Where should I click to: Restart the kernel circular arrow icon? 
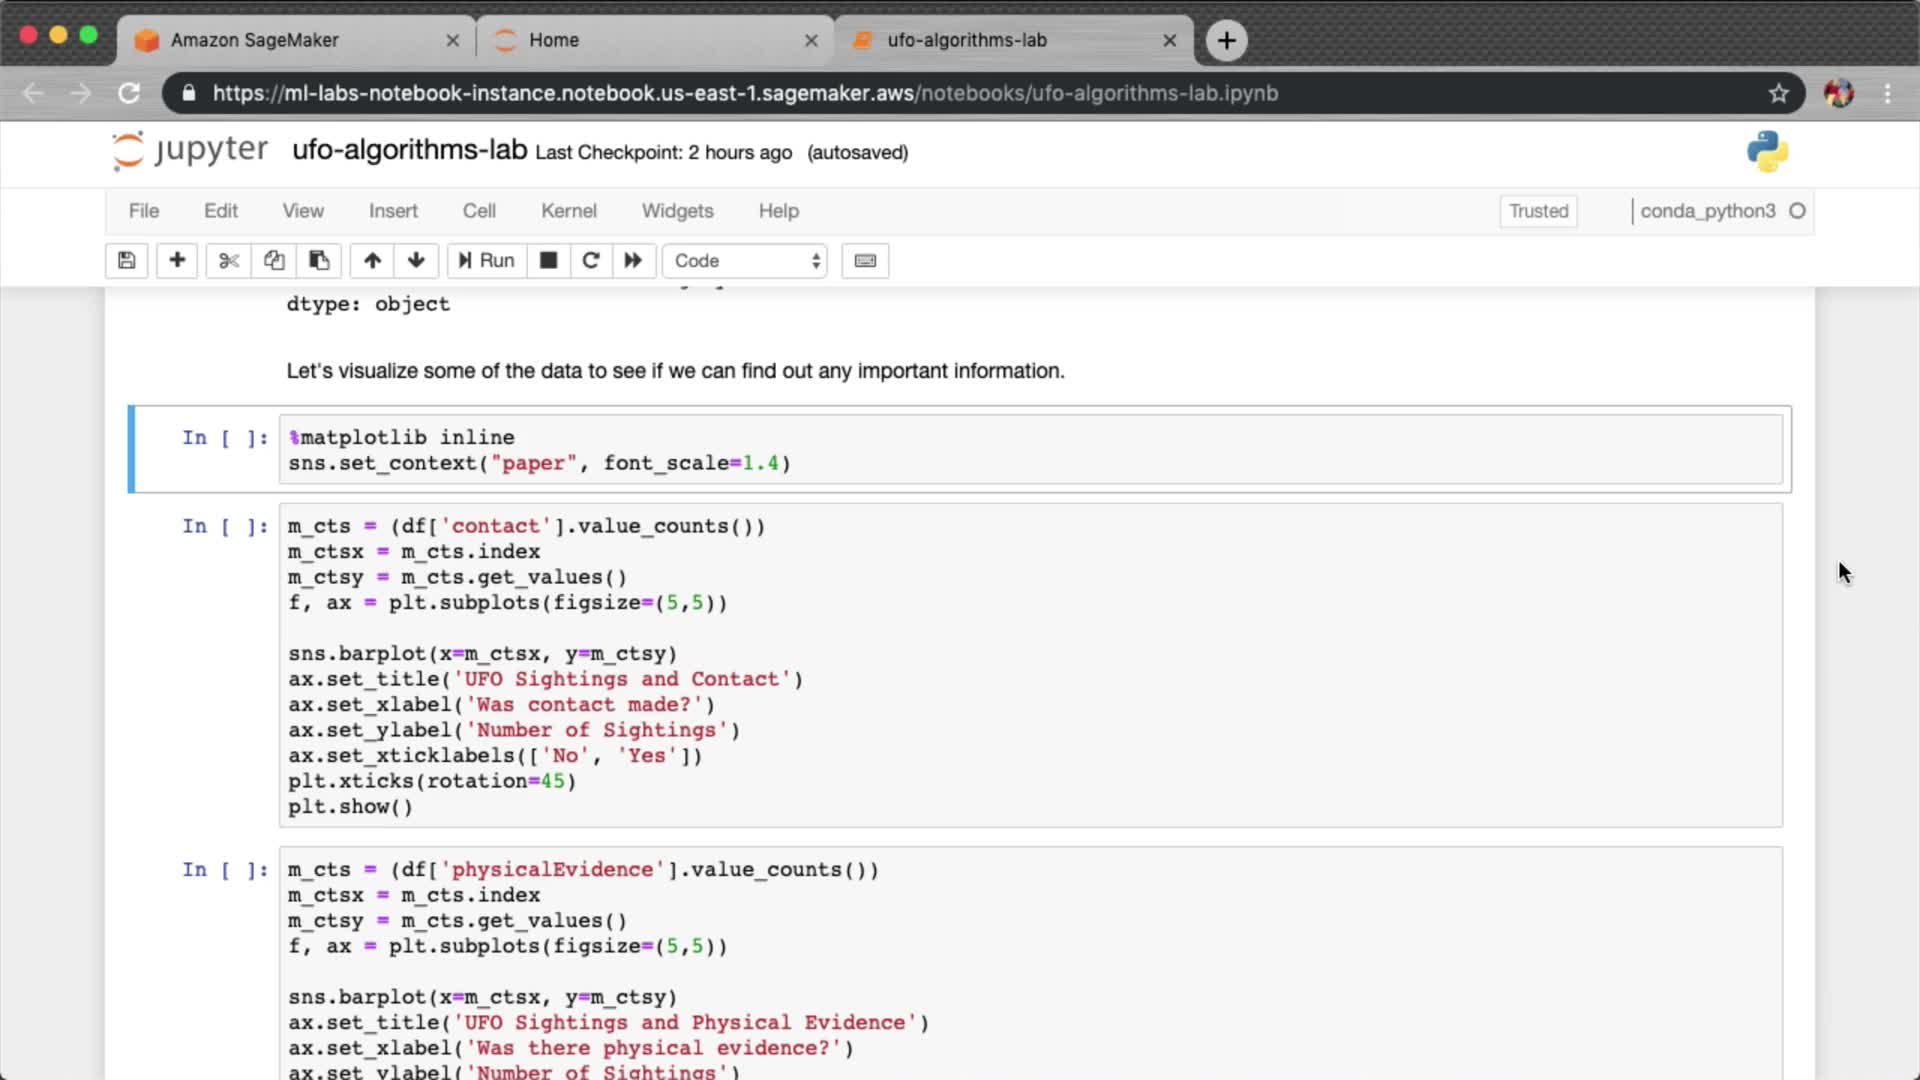pos(591,261)
